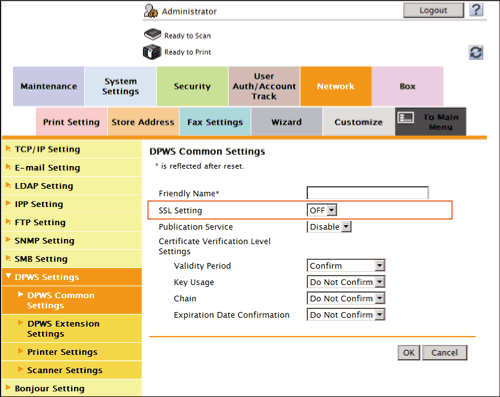
Task: Go to the Print Setting tab
Action: (x=71, y=122)
